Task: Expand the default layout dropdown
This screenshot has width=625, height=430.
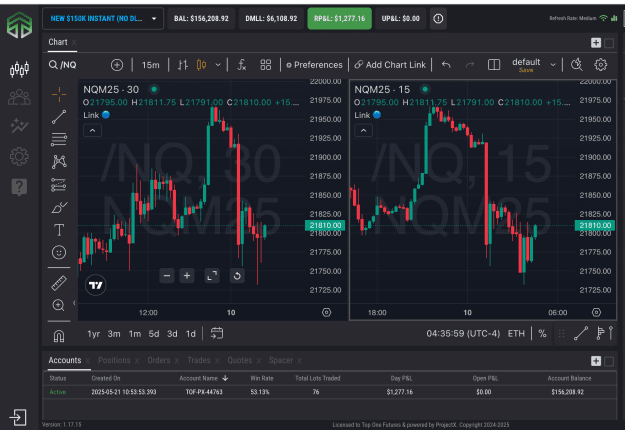Action: pyautogui.click(x=553, y=65)
